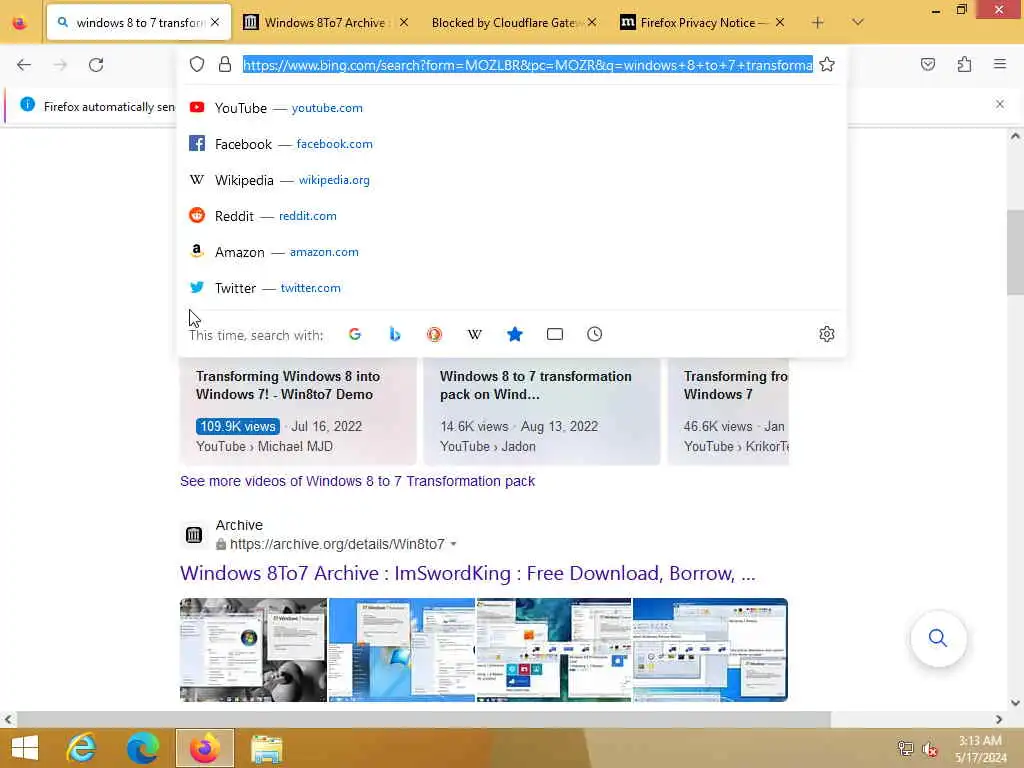Click the Firefox back arrow button
This screenshot has width=1024, height=768.
[x=24, y=65]
